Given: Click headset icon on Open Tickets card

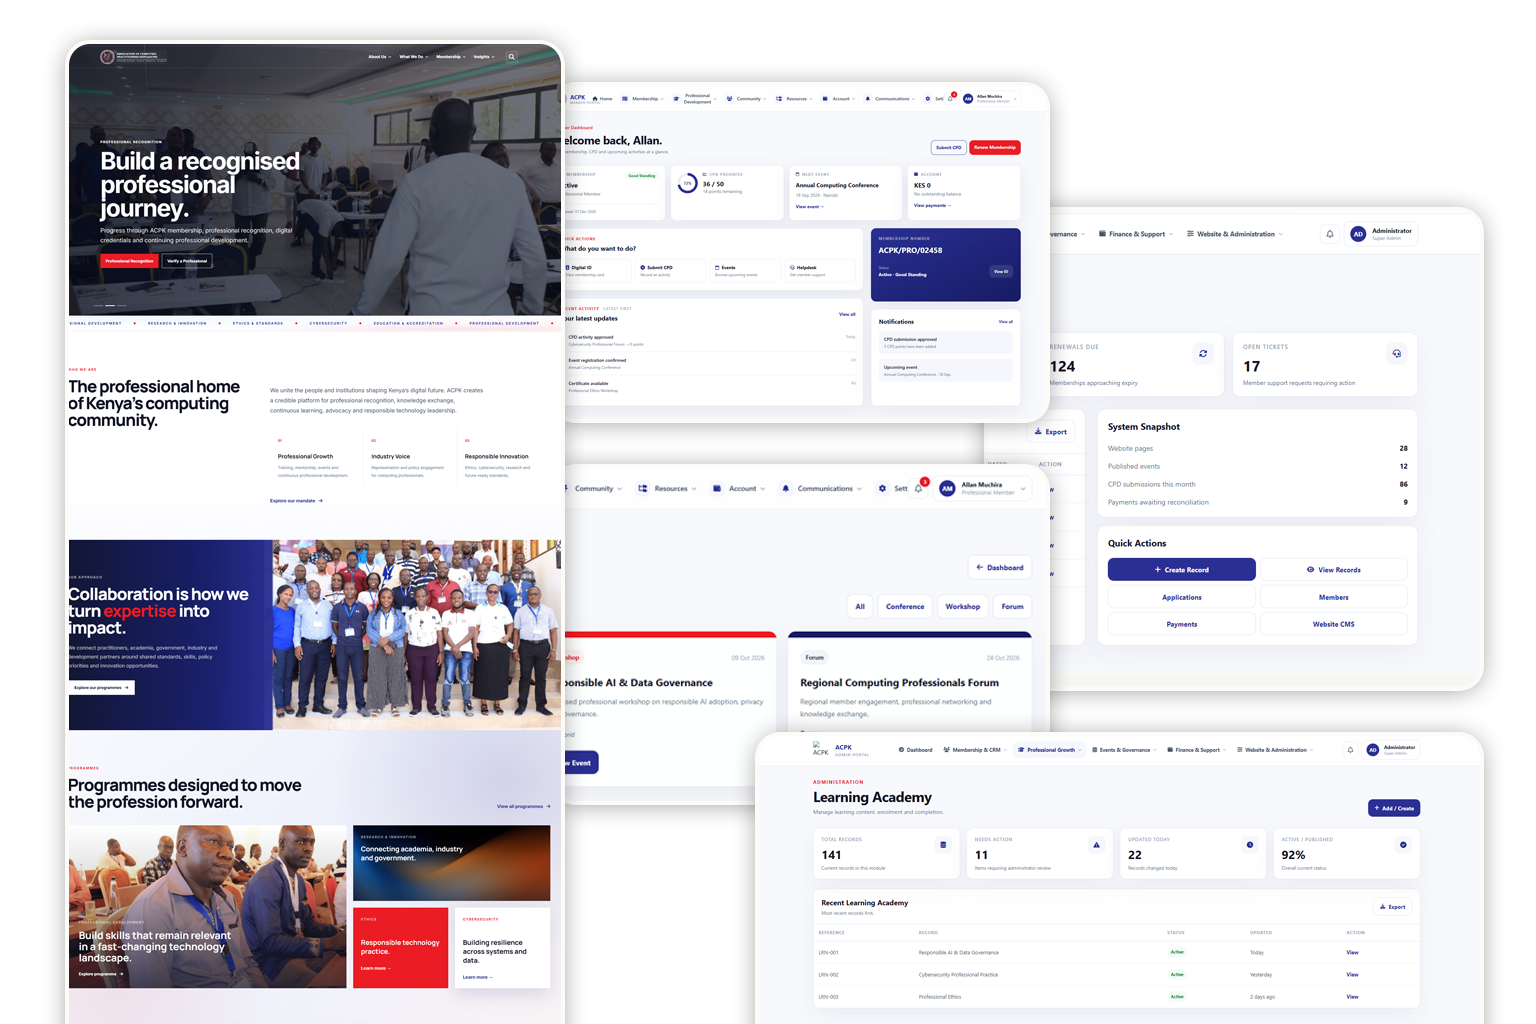Looking at the screenshot, I should click(x=1397, y=353).
